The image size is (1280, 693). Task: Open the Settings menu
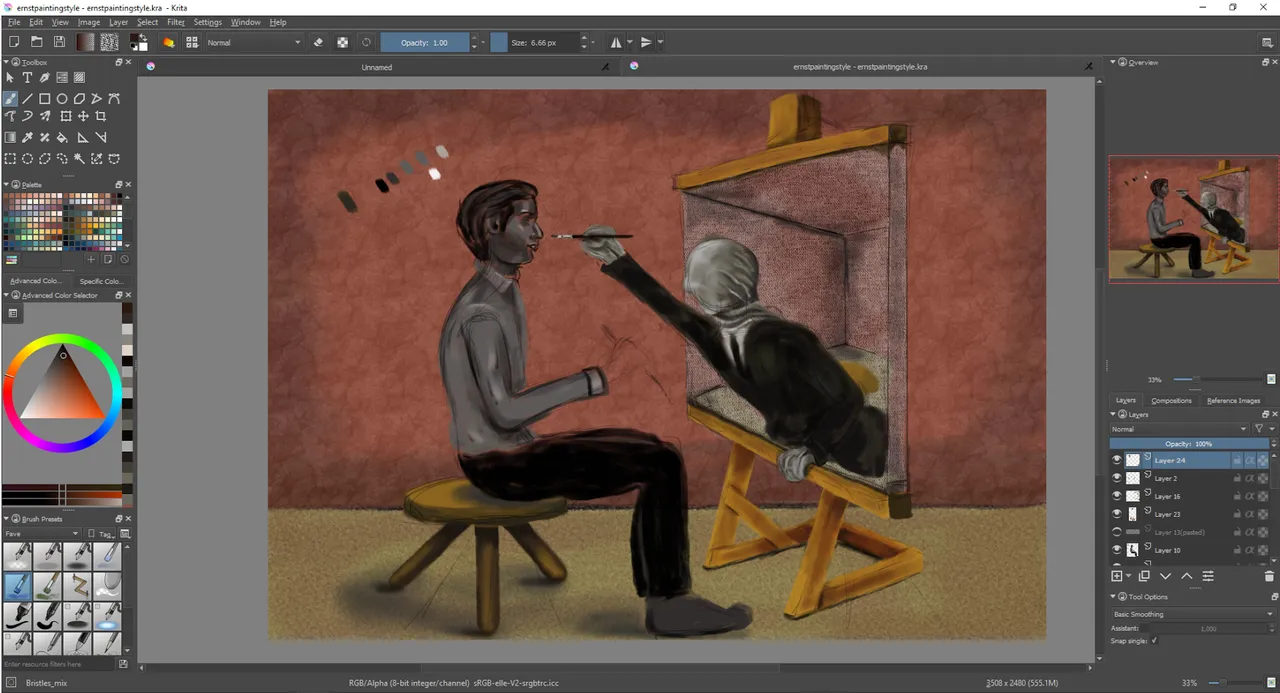tap(208, 22)
